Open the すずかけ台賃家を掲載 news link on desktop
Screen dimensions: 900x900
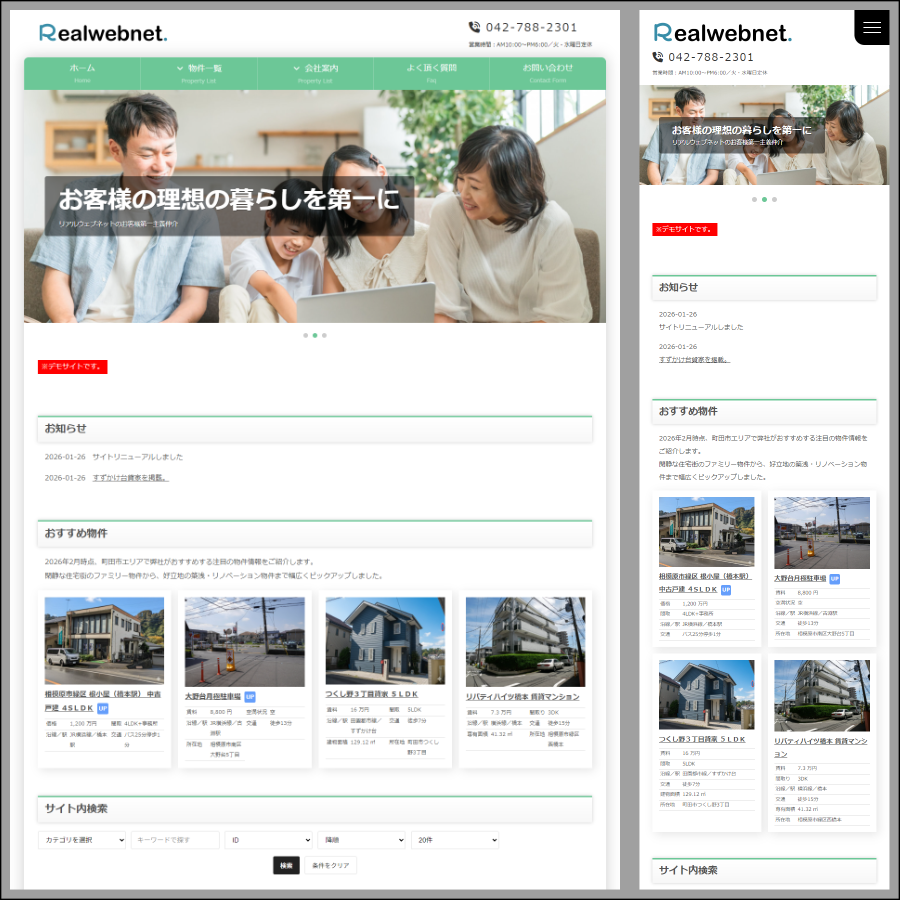(130, 478)
